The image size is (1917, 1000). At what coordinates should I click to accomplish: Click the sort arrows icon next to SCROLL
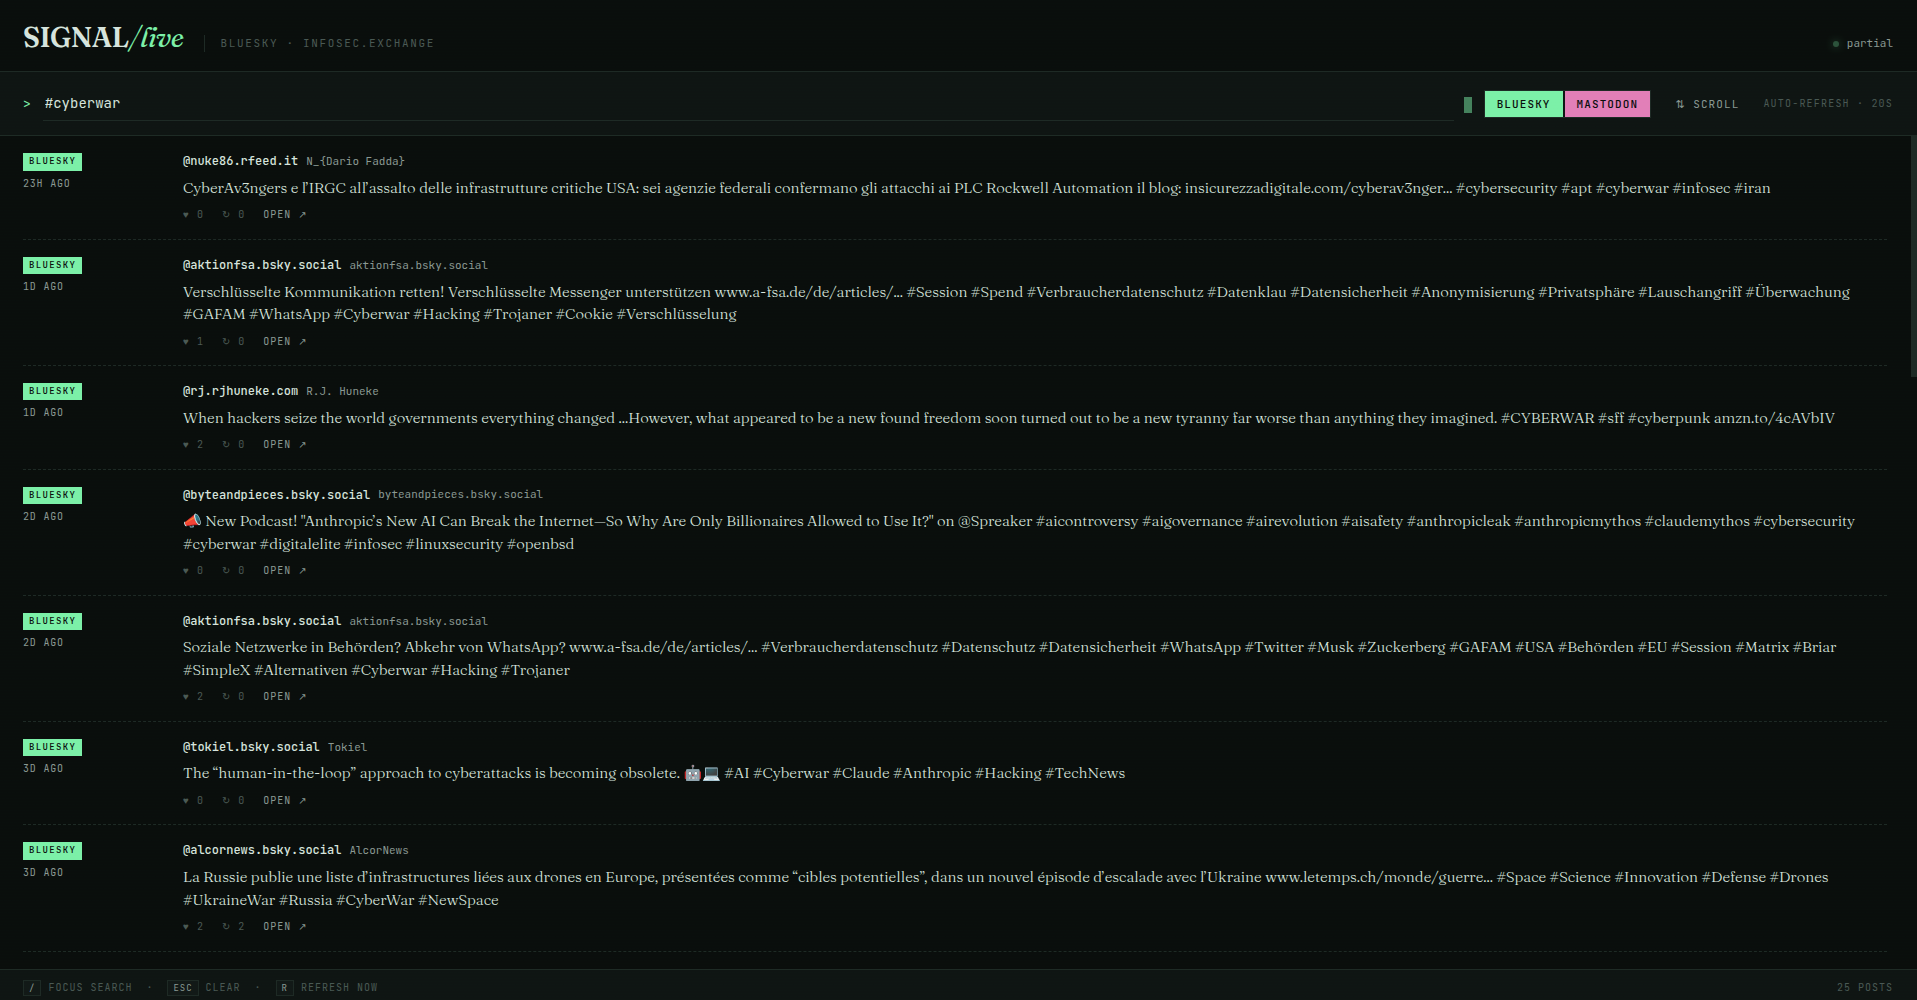[1679, 103]
